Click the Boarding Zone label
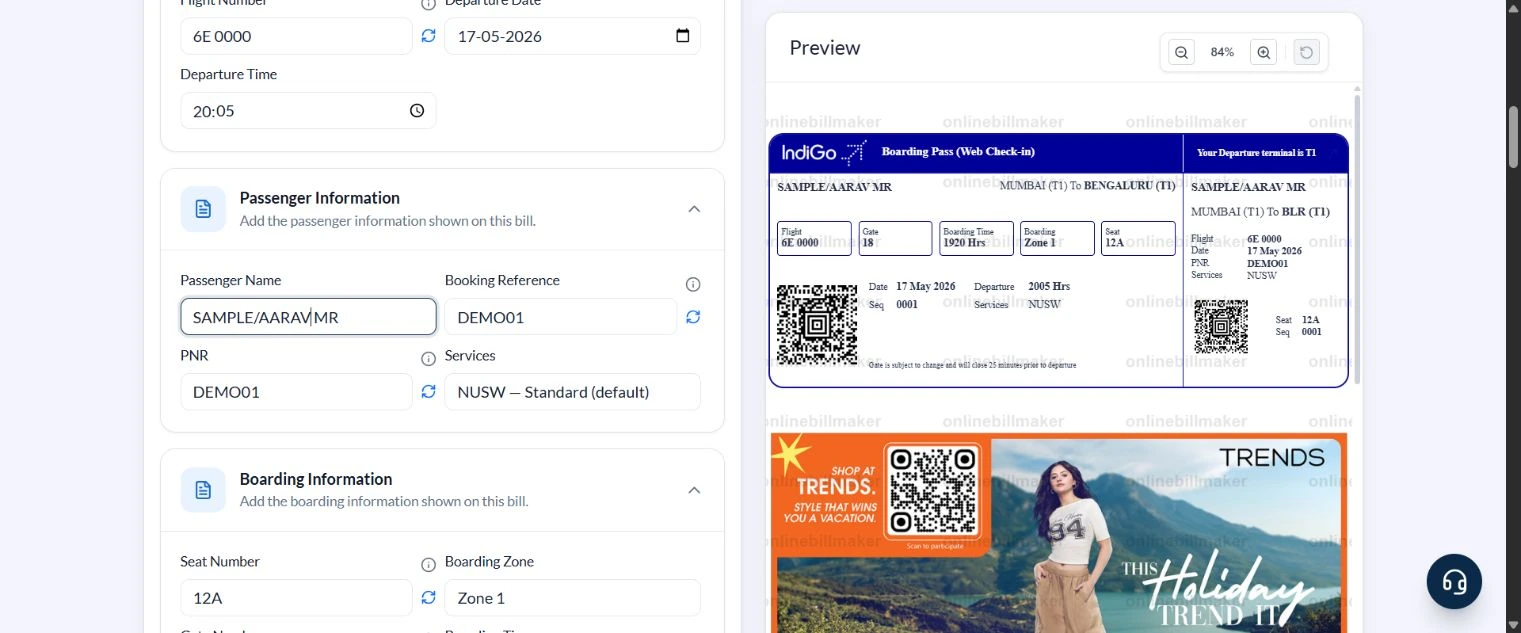This screenshot has width=1521, height=633. (489, 561)
